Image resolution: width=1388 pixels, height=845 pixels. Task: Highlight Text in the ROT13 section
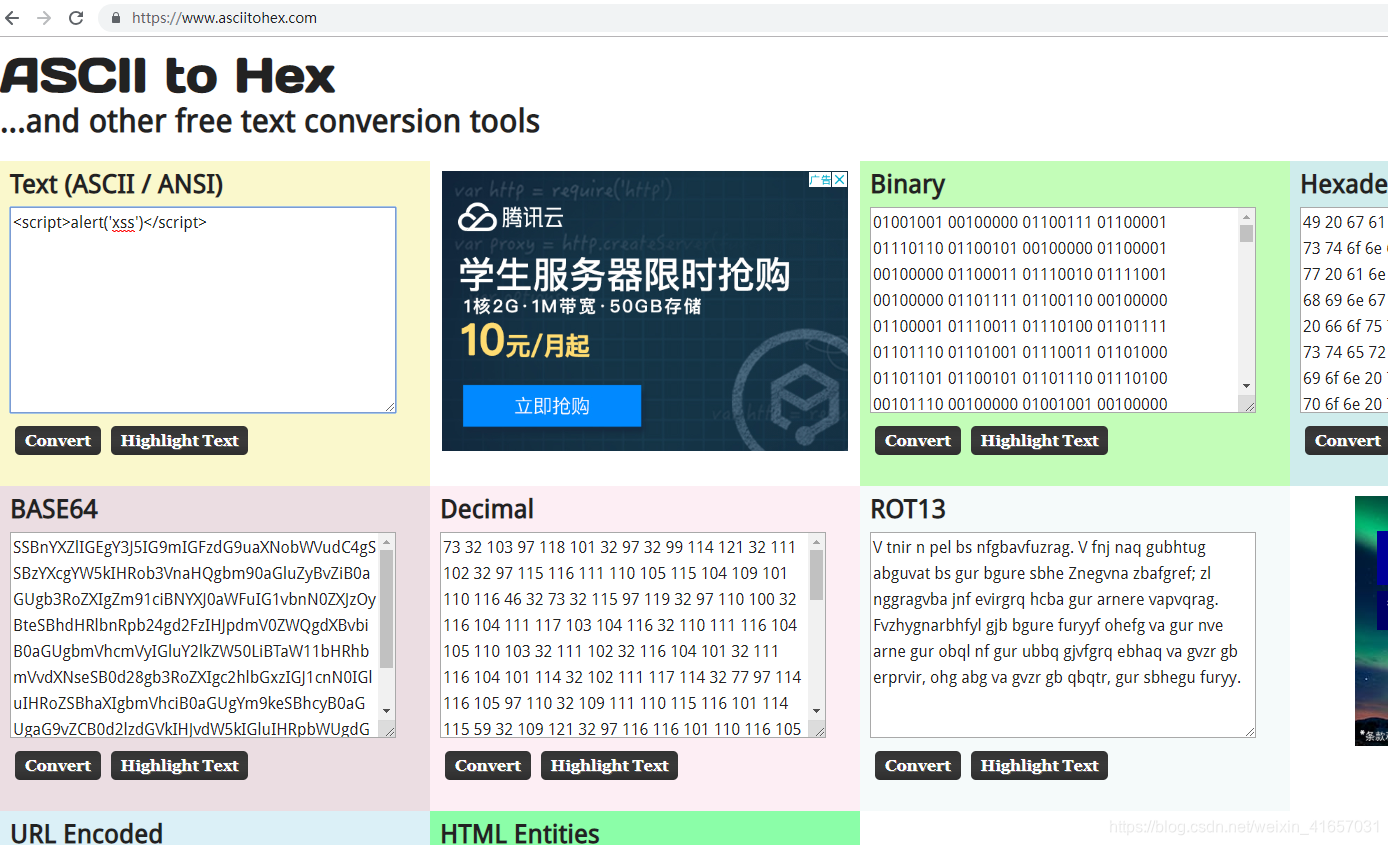coord(1039,766)
